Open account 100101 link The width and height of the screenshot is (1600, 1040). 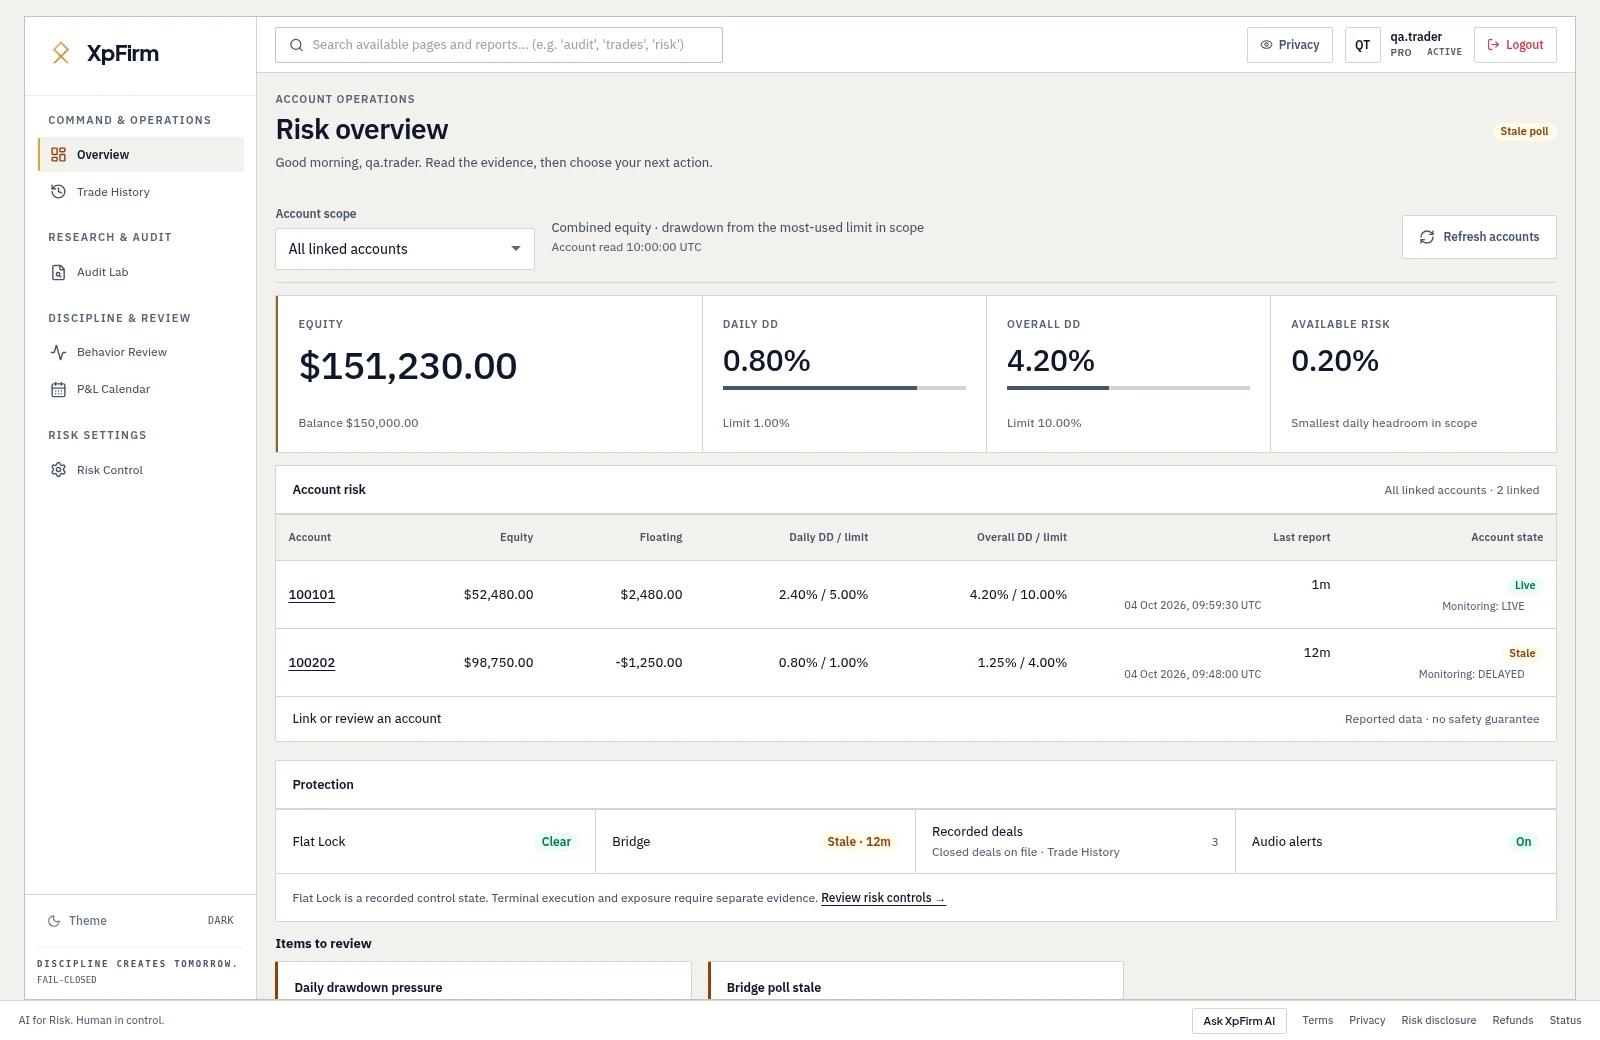click(x=312, y=595)
